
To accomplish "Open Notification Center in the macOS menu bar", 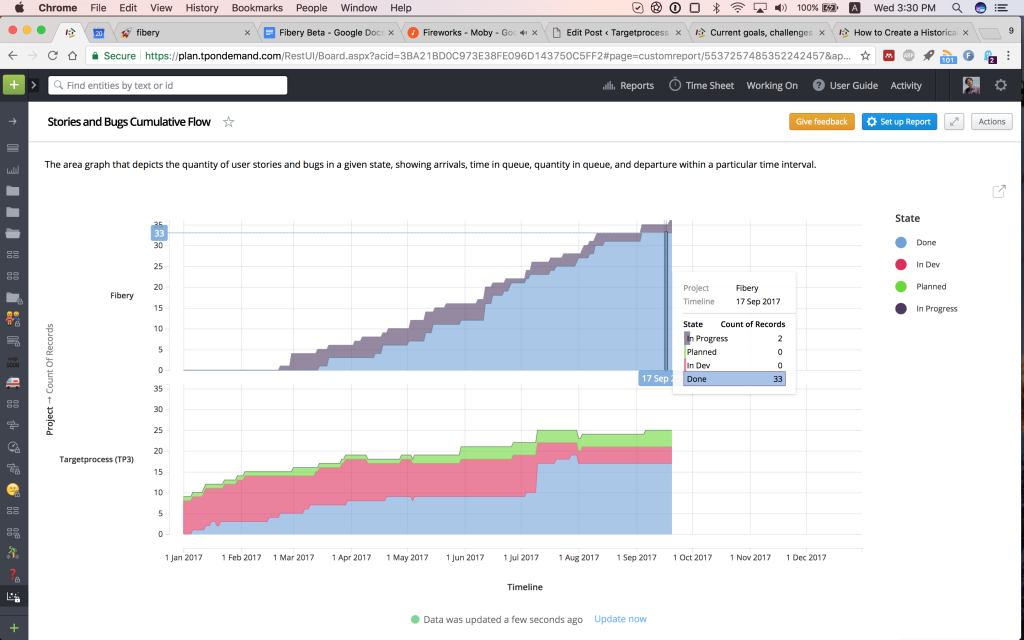I will (1000, 8).
